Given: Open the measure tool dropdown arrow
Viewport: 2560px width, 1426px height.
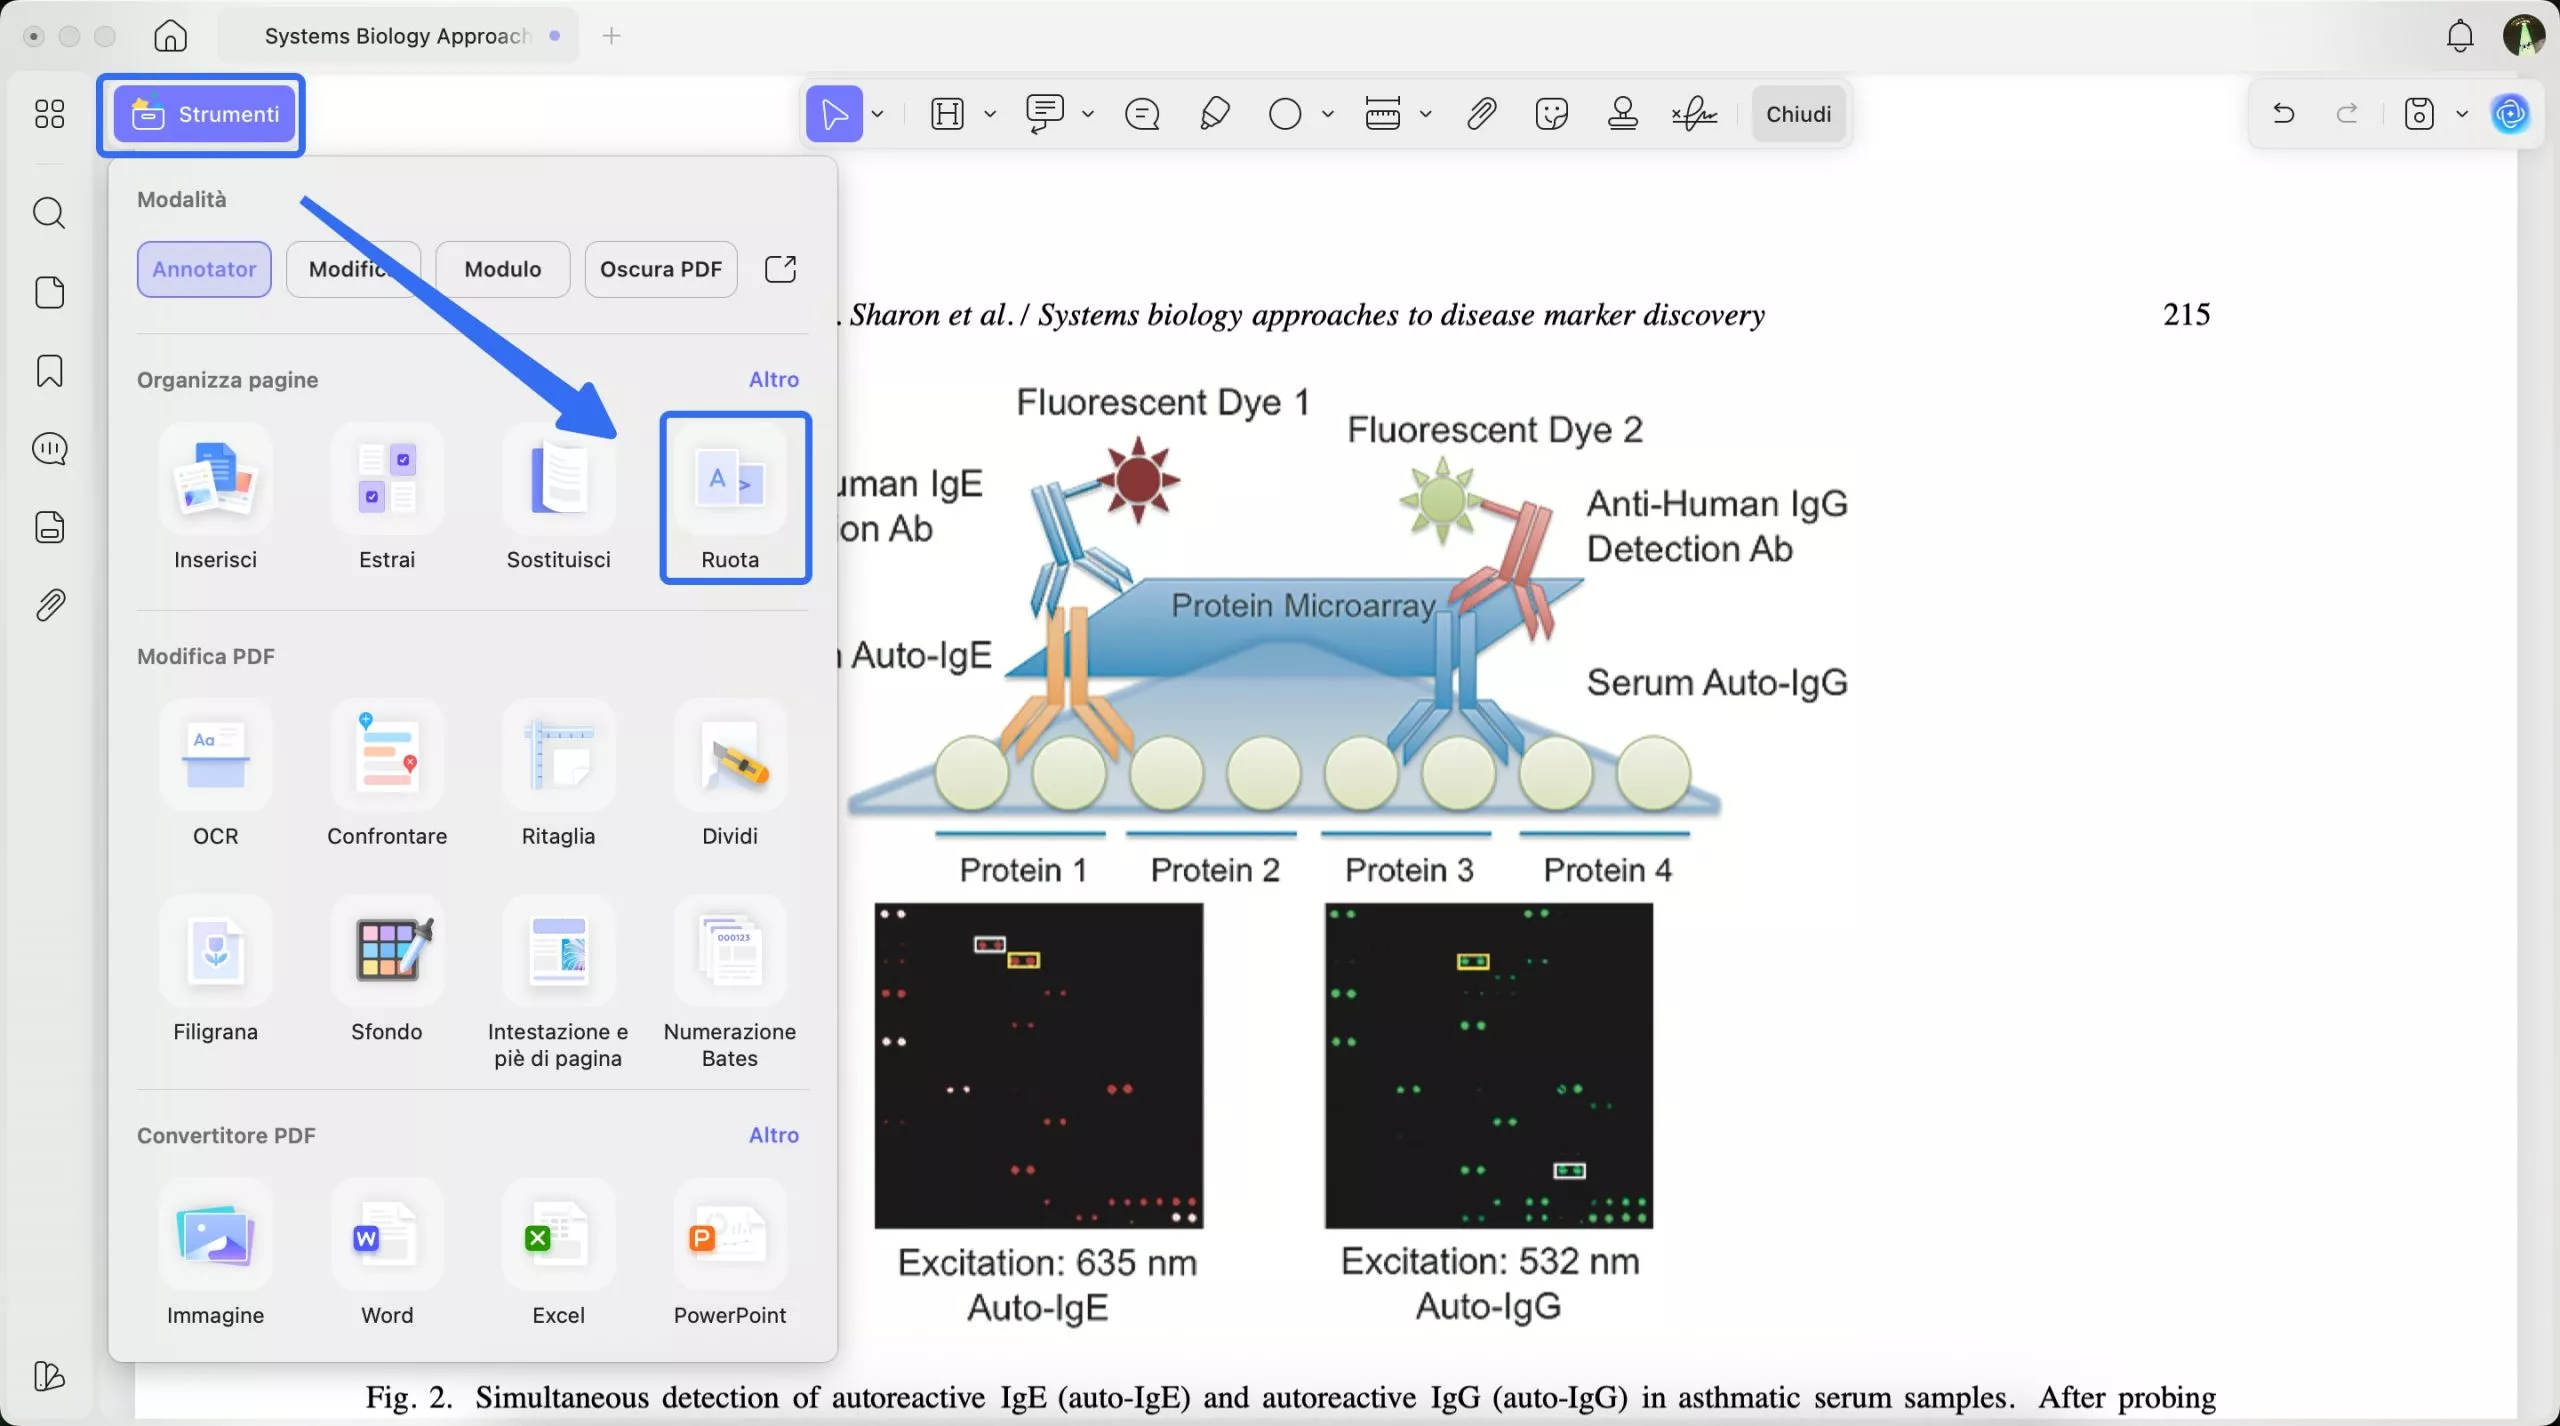Looking at the screenshot, I should [1427, 113].
